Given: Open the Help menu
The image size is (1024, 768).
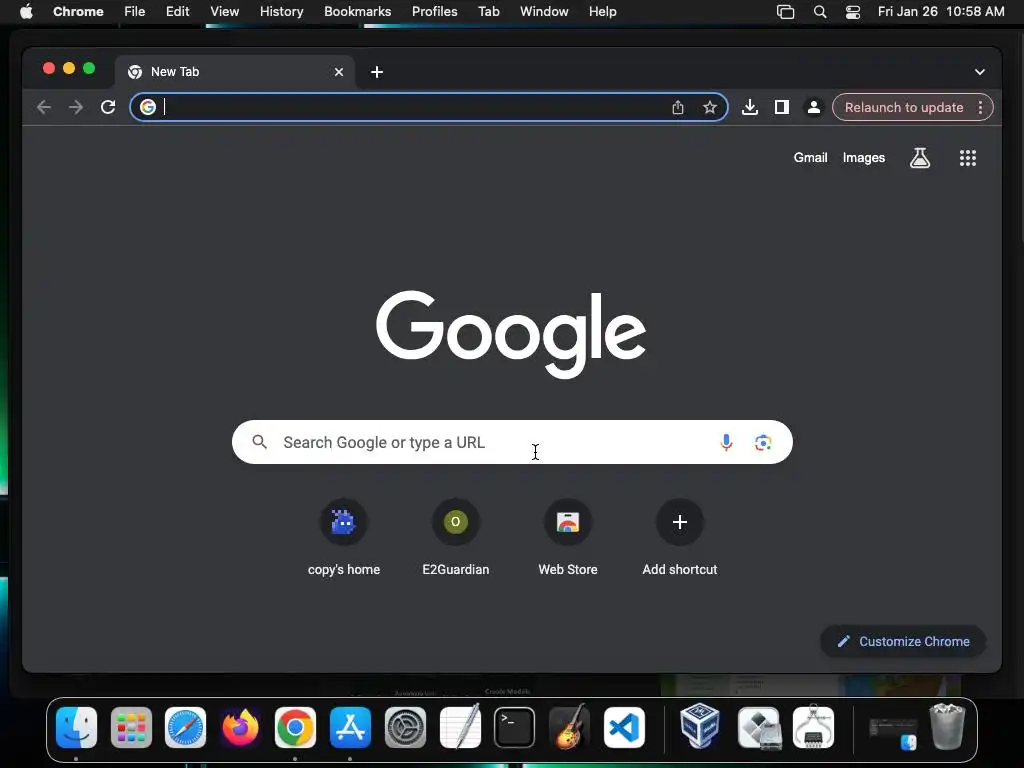Looking at the screenshot, I should 602,12.
